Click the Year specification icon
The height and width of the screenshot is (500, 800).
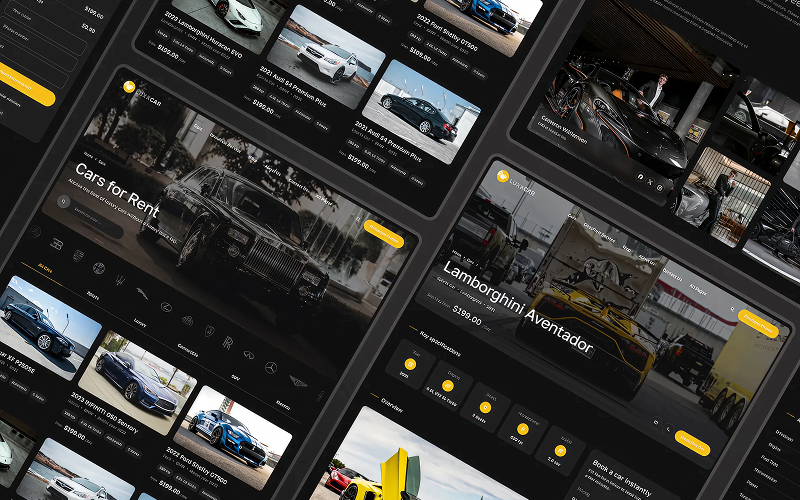pyautogui.click(x=410, y=364)
